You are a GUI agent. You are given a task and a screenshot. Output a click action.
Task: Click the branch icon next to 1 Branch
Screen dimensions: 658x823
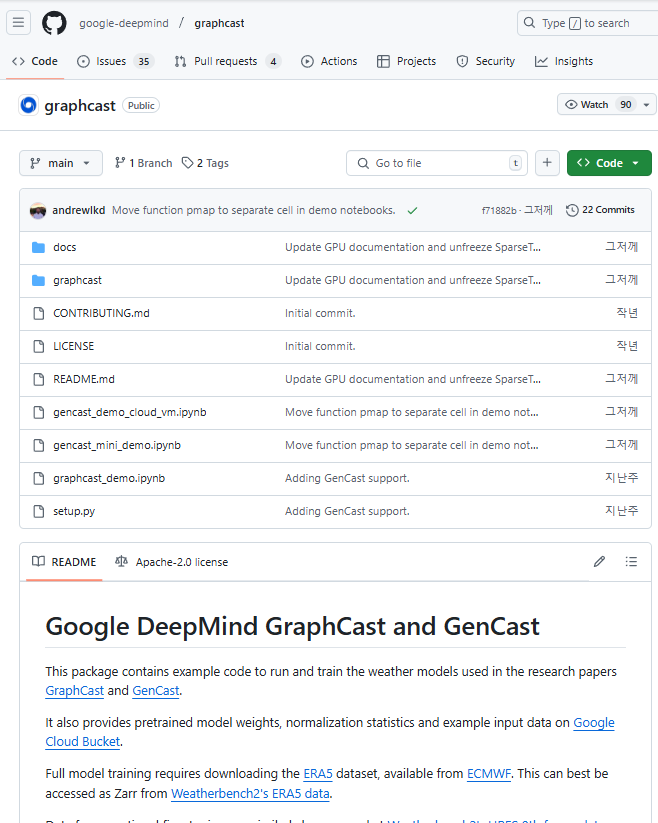(x=120, y=163)
